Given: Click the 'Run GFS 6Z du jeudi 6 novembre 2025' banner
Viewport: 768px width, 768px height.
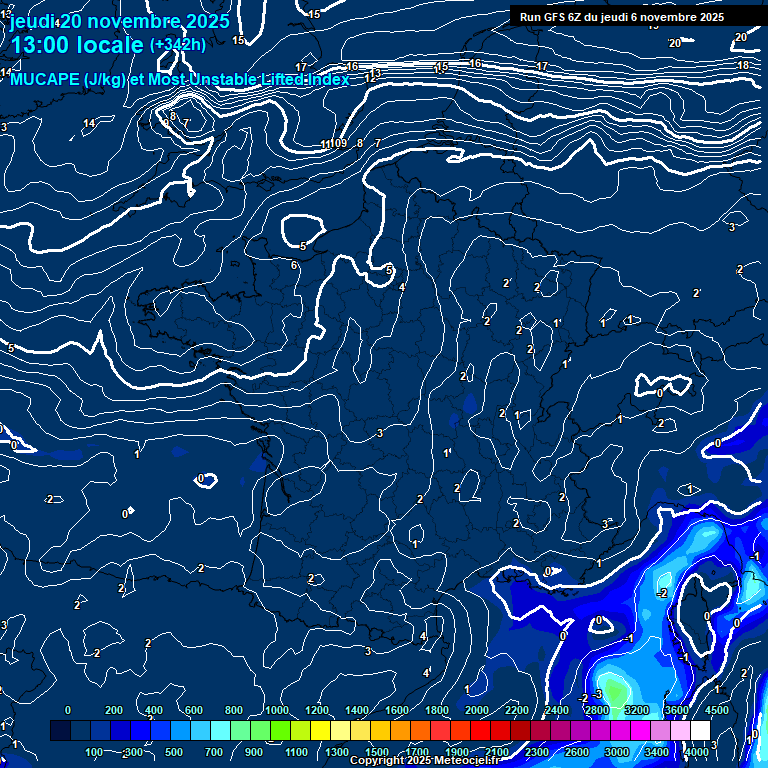Looking at the screenshot, I should 622,17.
